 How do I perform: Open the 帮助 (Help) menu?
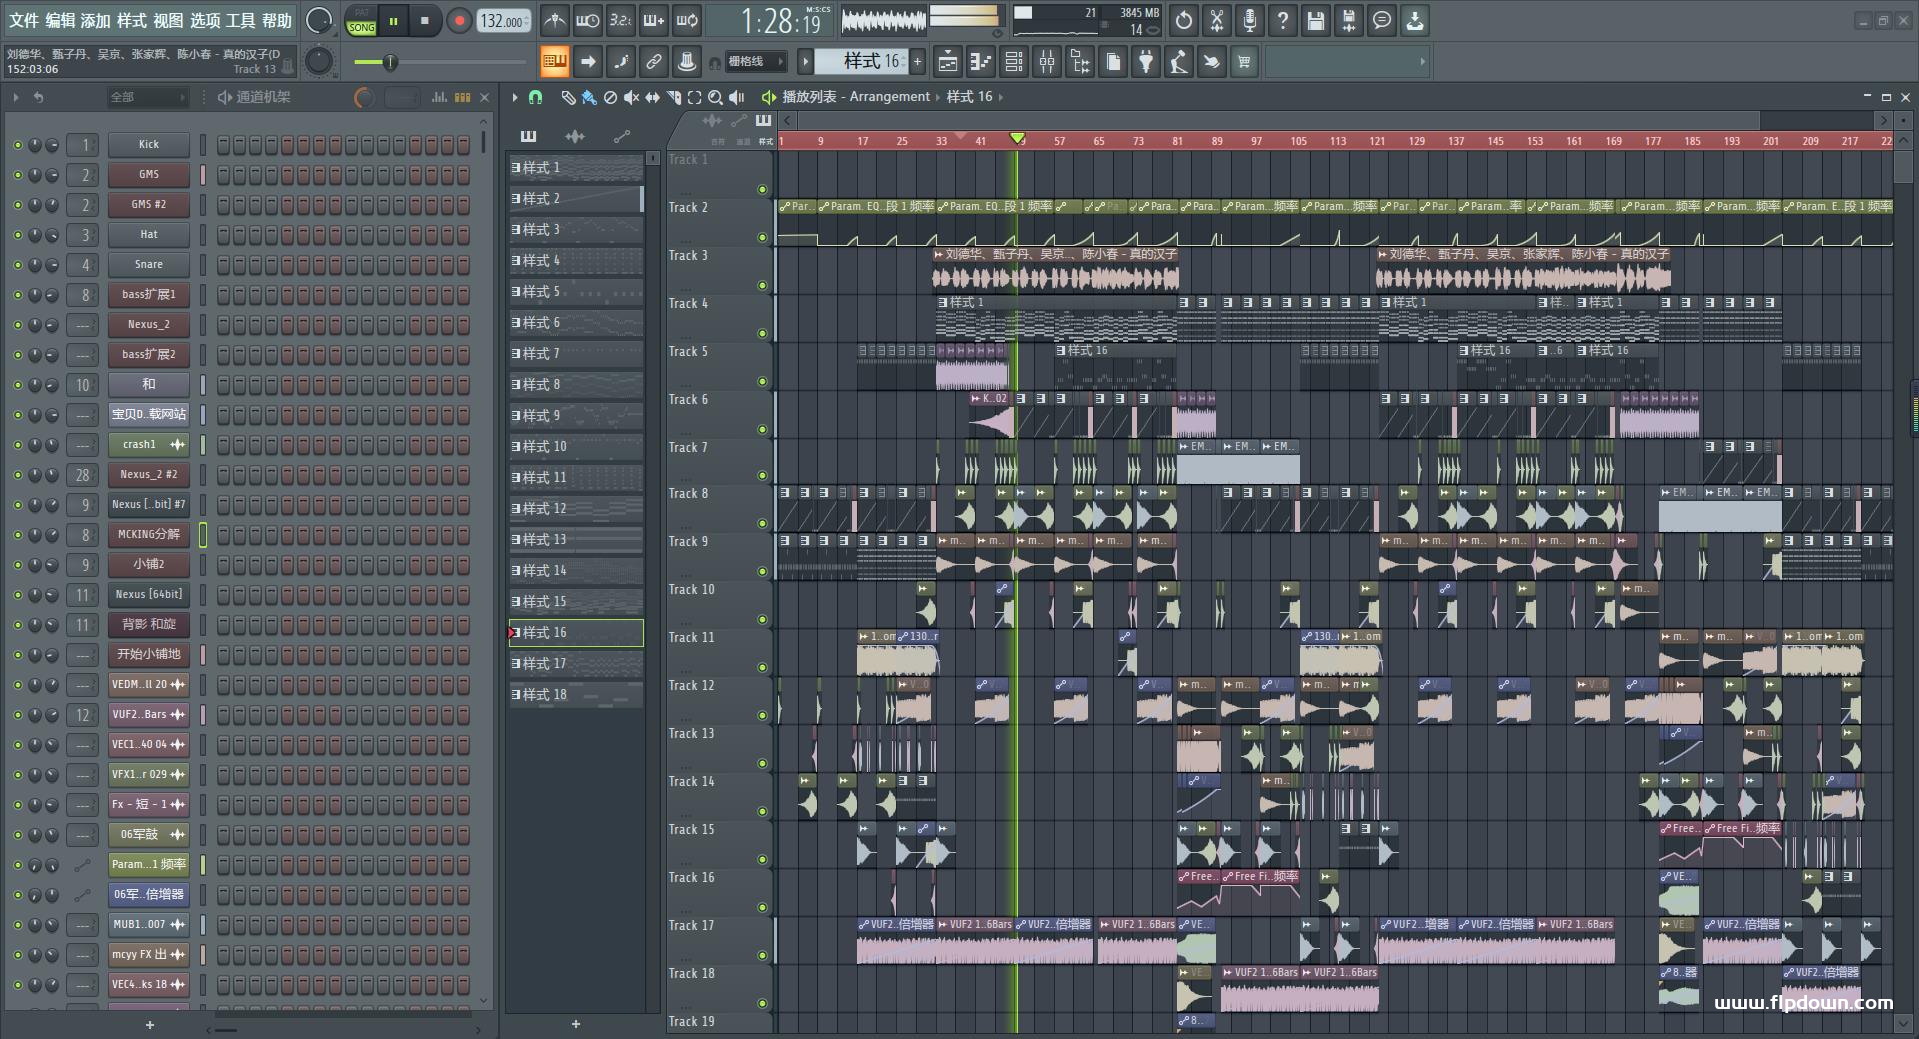coord(277,20)
